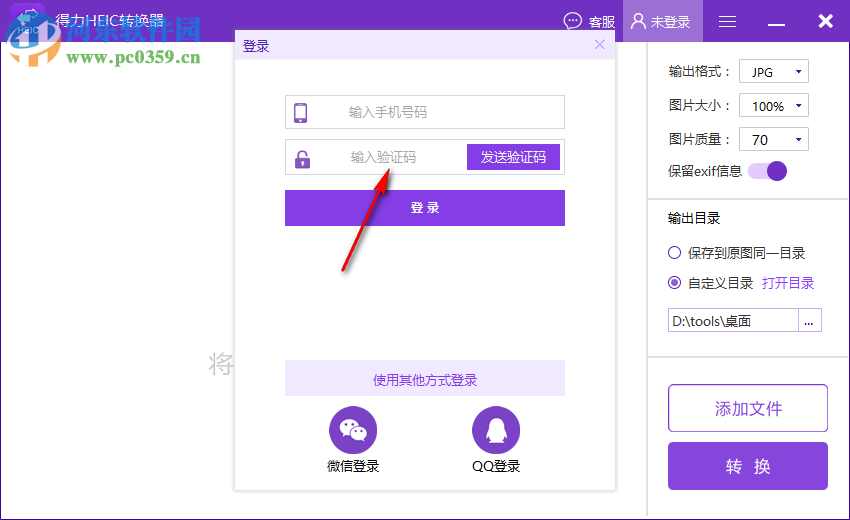This screenshot has height=520, width=850.
Task: Click the 未登录 user account button
Action: click(662, 21)
